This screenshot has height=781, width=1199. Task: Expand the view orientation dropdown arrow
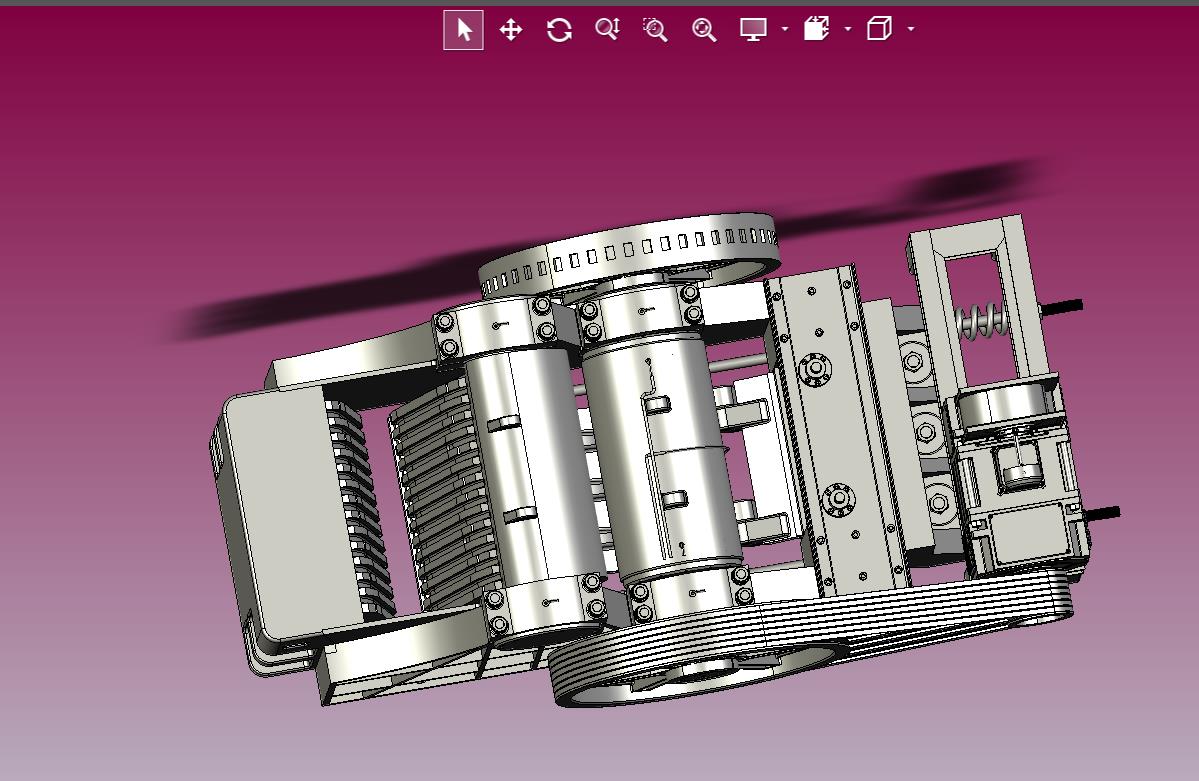911,29
